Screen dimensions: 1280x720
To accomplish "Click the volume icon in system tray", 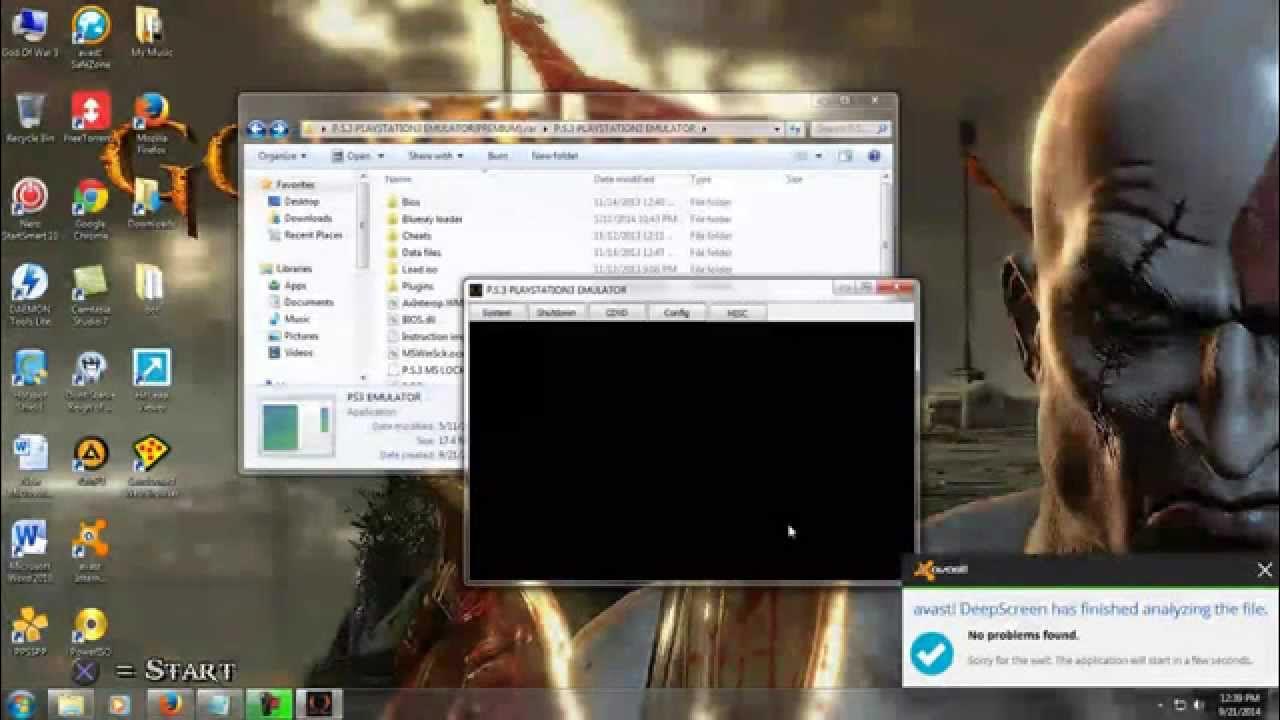I will (x=1199, y=705).
